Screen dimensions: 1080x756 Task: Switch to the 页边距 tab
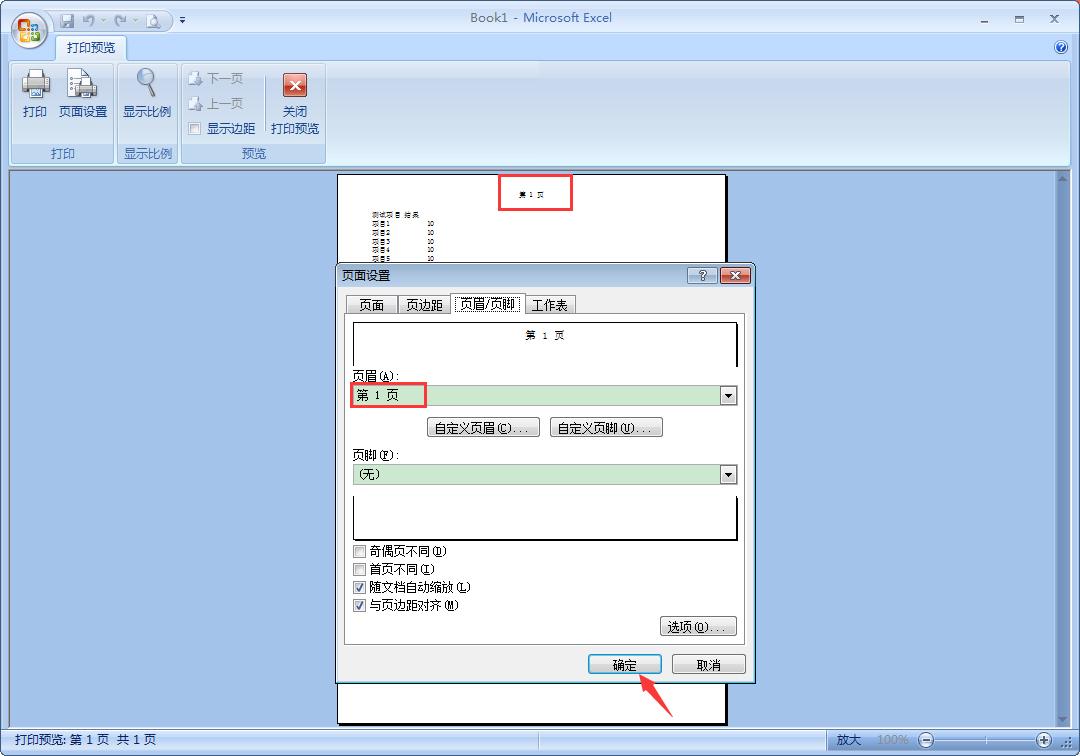pos(424,305)
